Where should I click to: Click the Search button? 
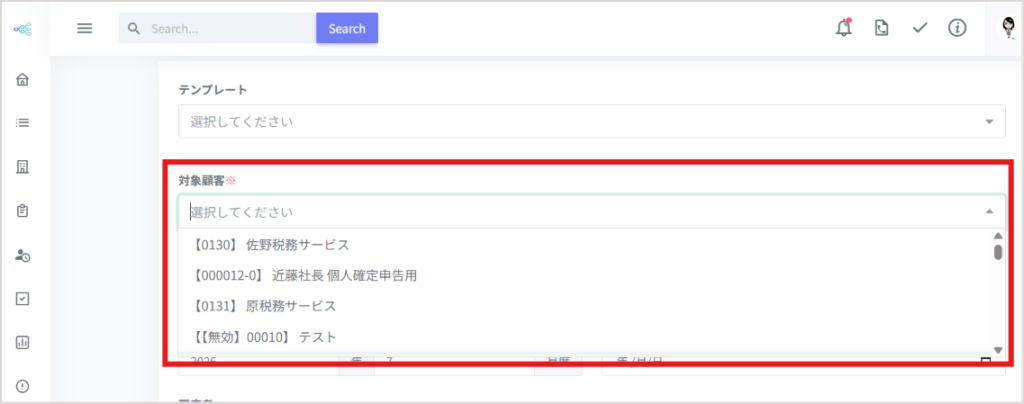(x=347, y=29)
